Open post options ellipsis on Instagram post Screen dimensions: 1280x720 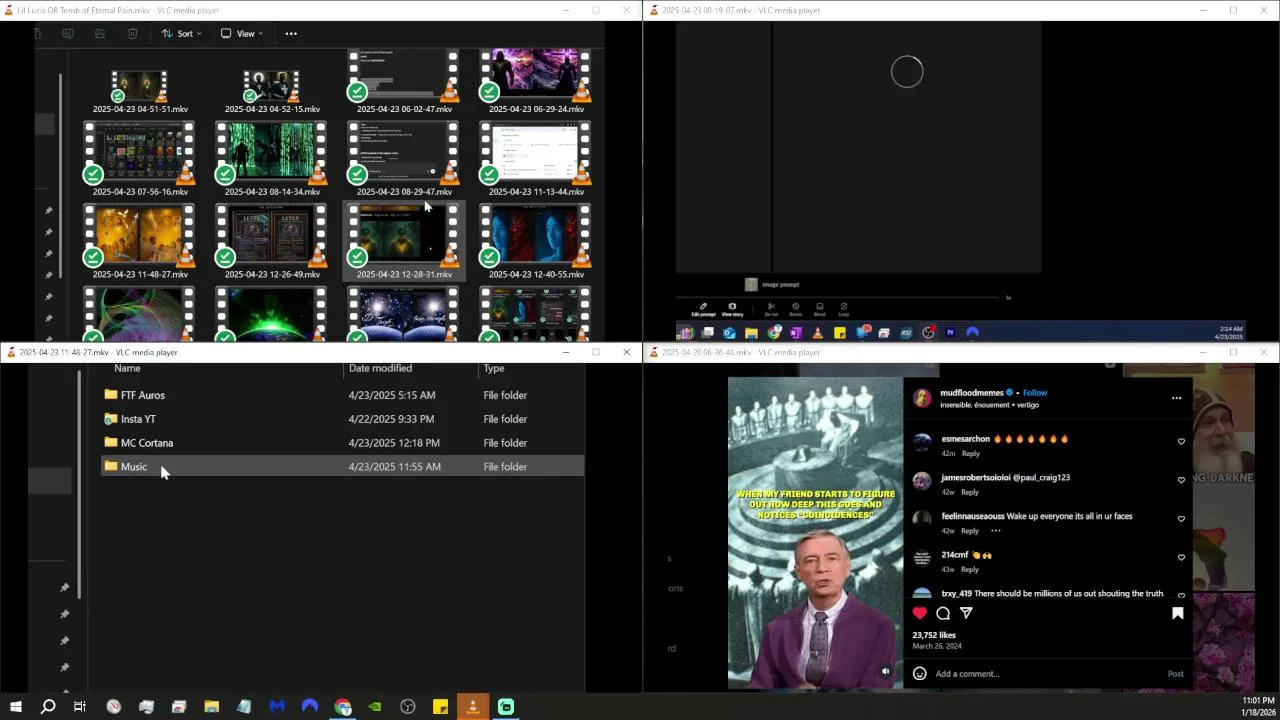click(1176, 398)
